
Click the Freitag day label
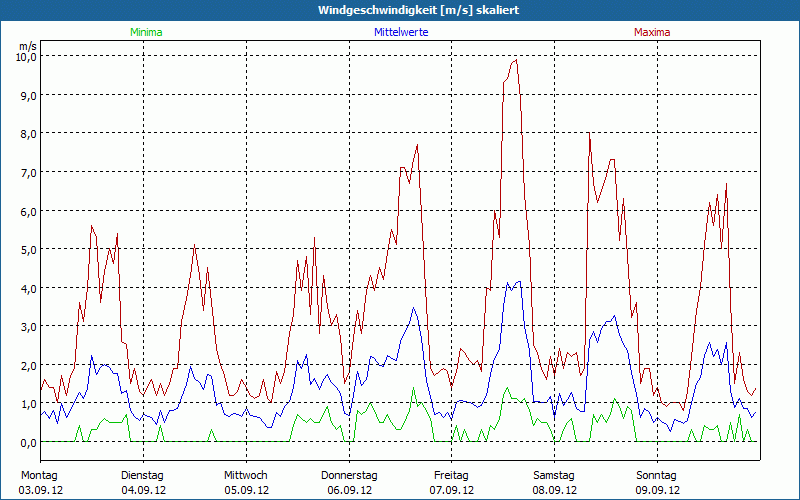click(451, 476)
